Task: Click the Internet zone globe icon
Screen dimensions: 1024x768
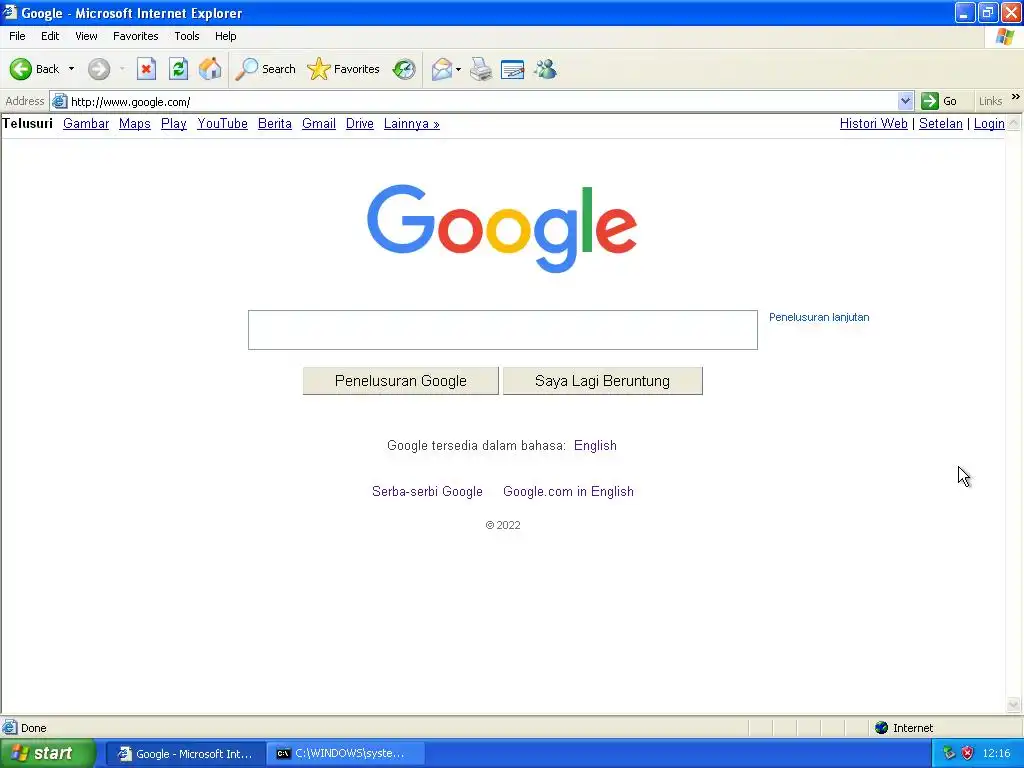Action: [x=881, y=728]
